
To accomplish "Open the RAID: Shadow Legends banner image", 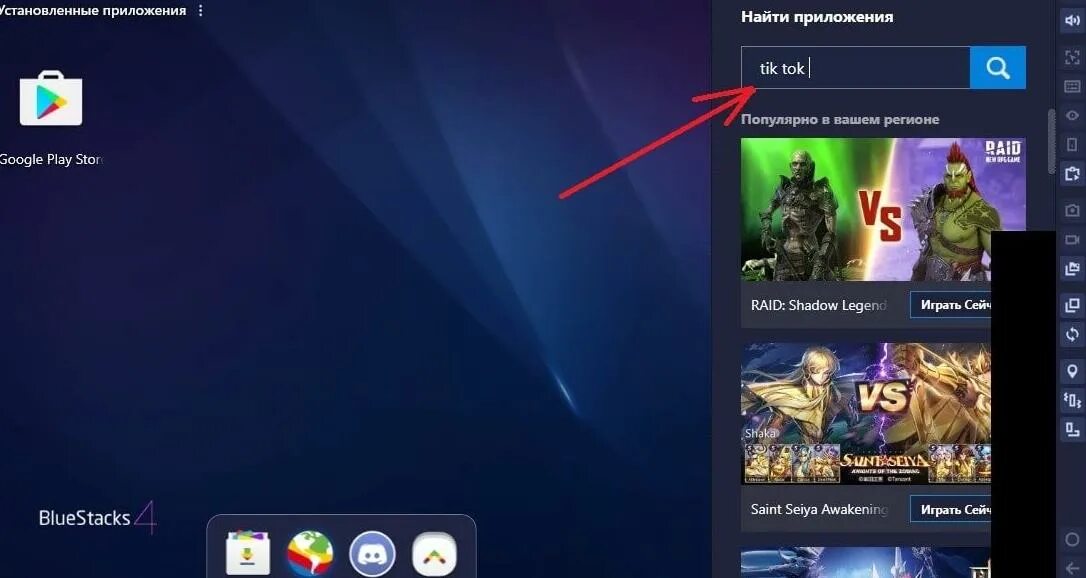I will point(883,209).
